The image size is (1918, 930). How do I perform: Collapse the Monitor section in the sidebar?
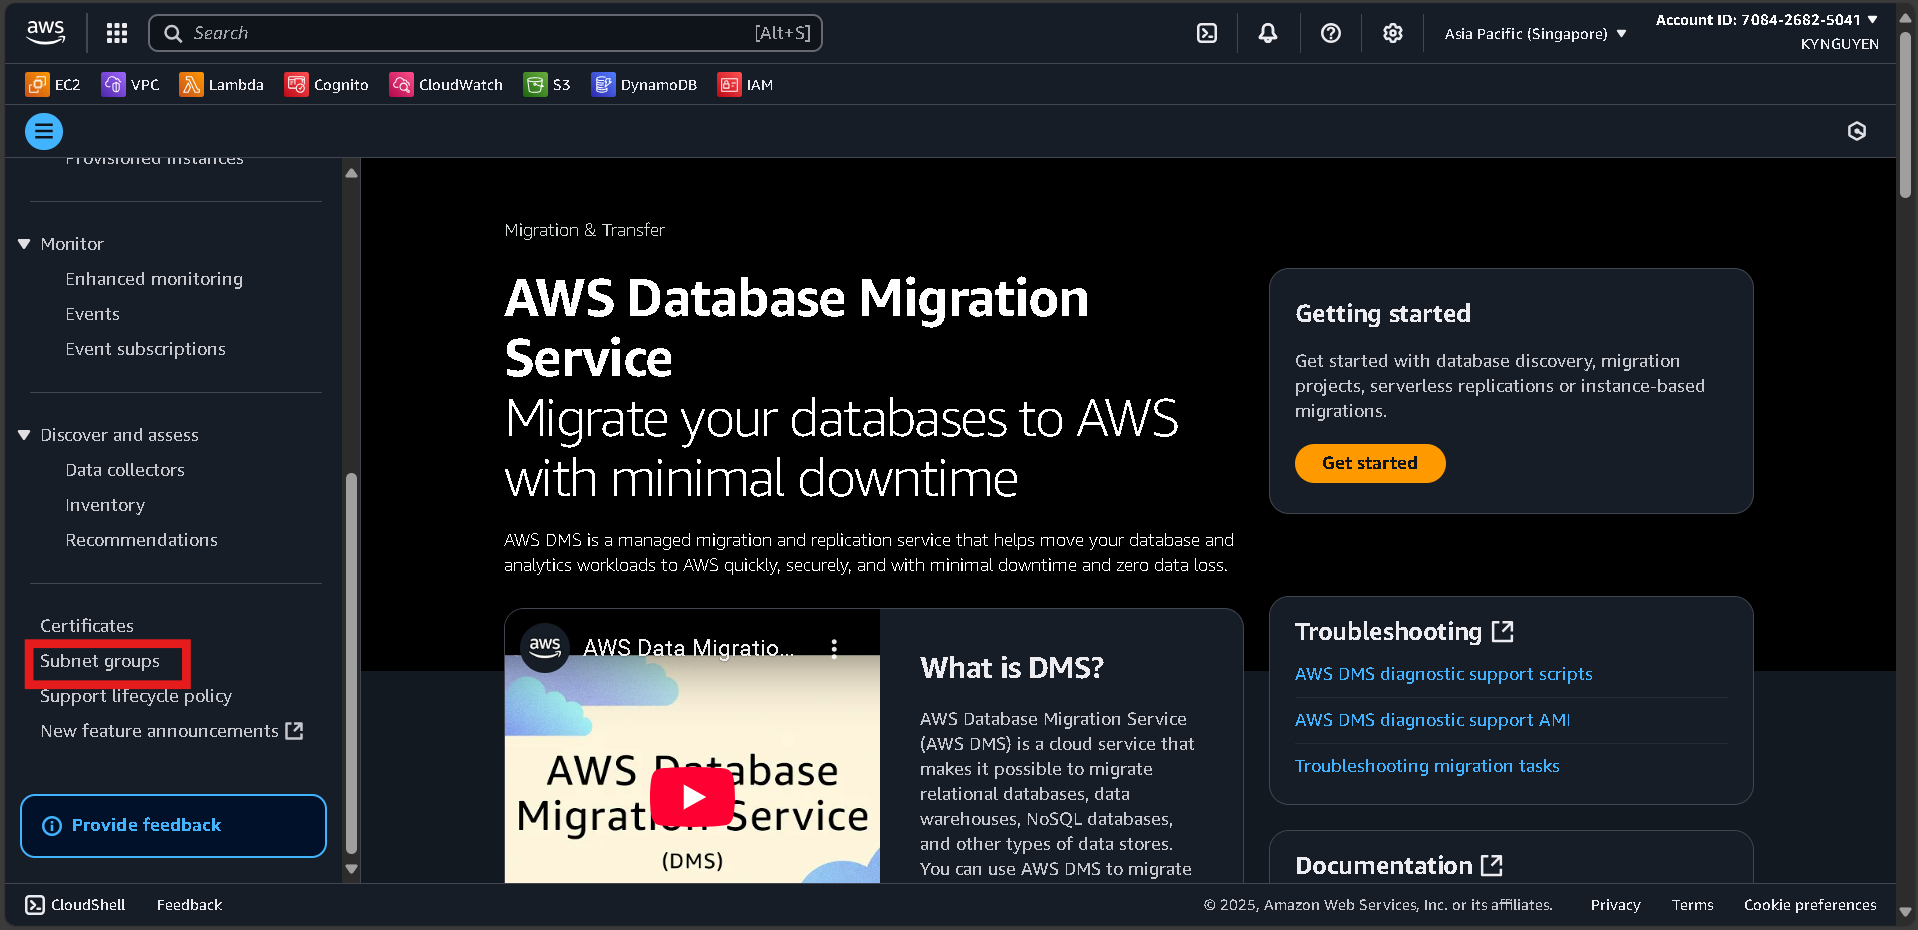(x=23, y=243)
